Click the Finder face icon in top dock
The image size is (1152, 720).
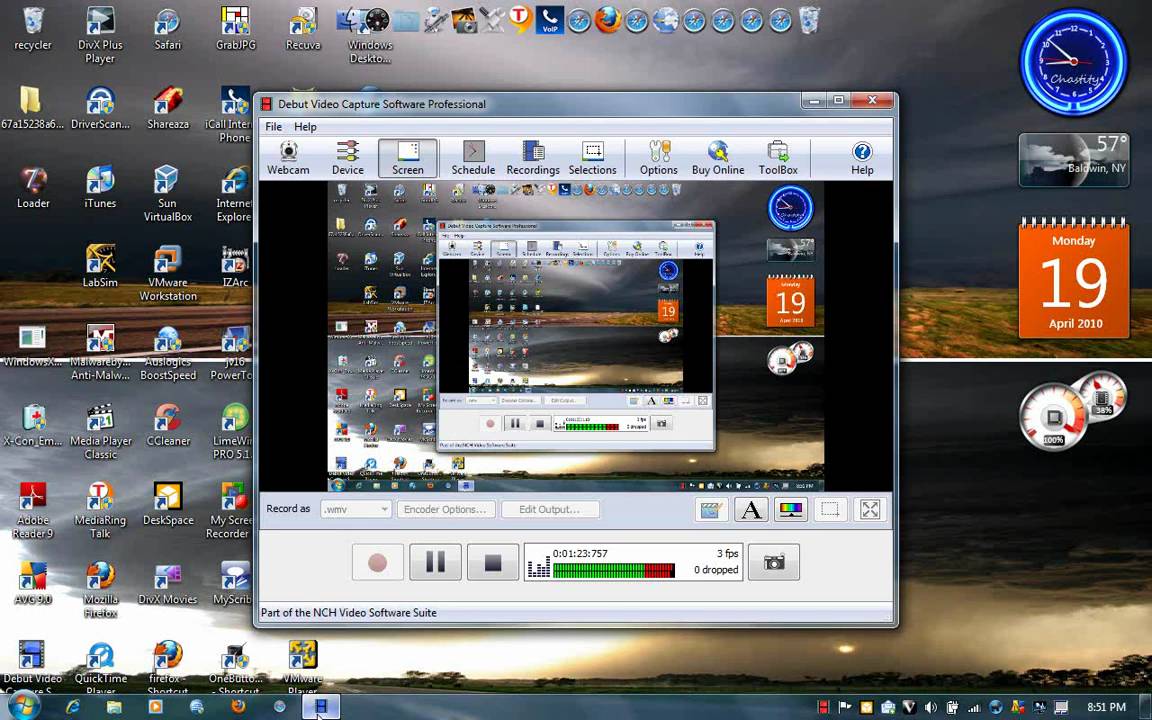(348, 19)
